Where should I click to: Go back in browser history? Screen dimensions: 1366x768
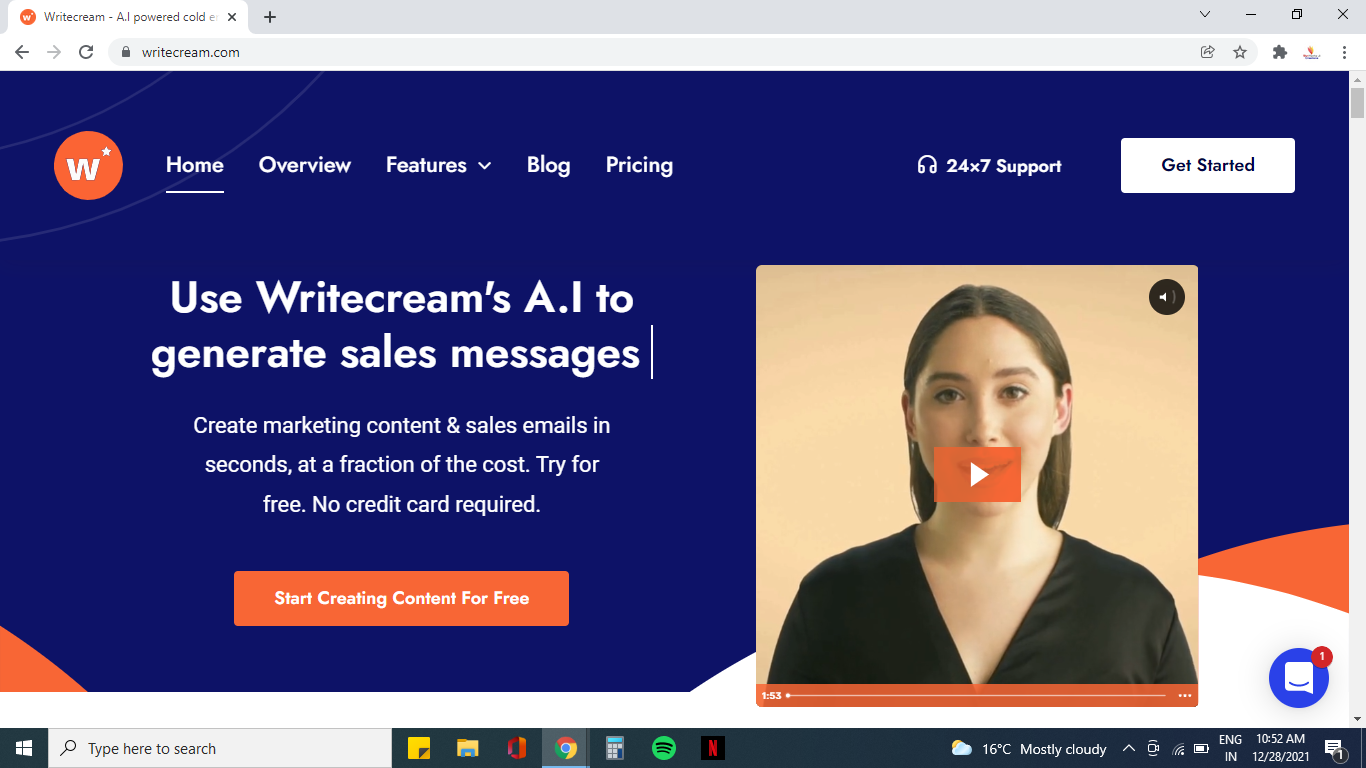[x=22, y=52]
